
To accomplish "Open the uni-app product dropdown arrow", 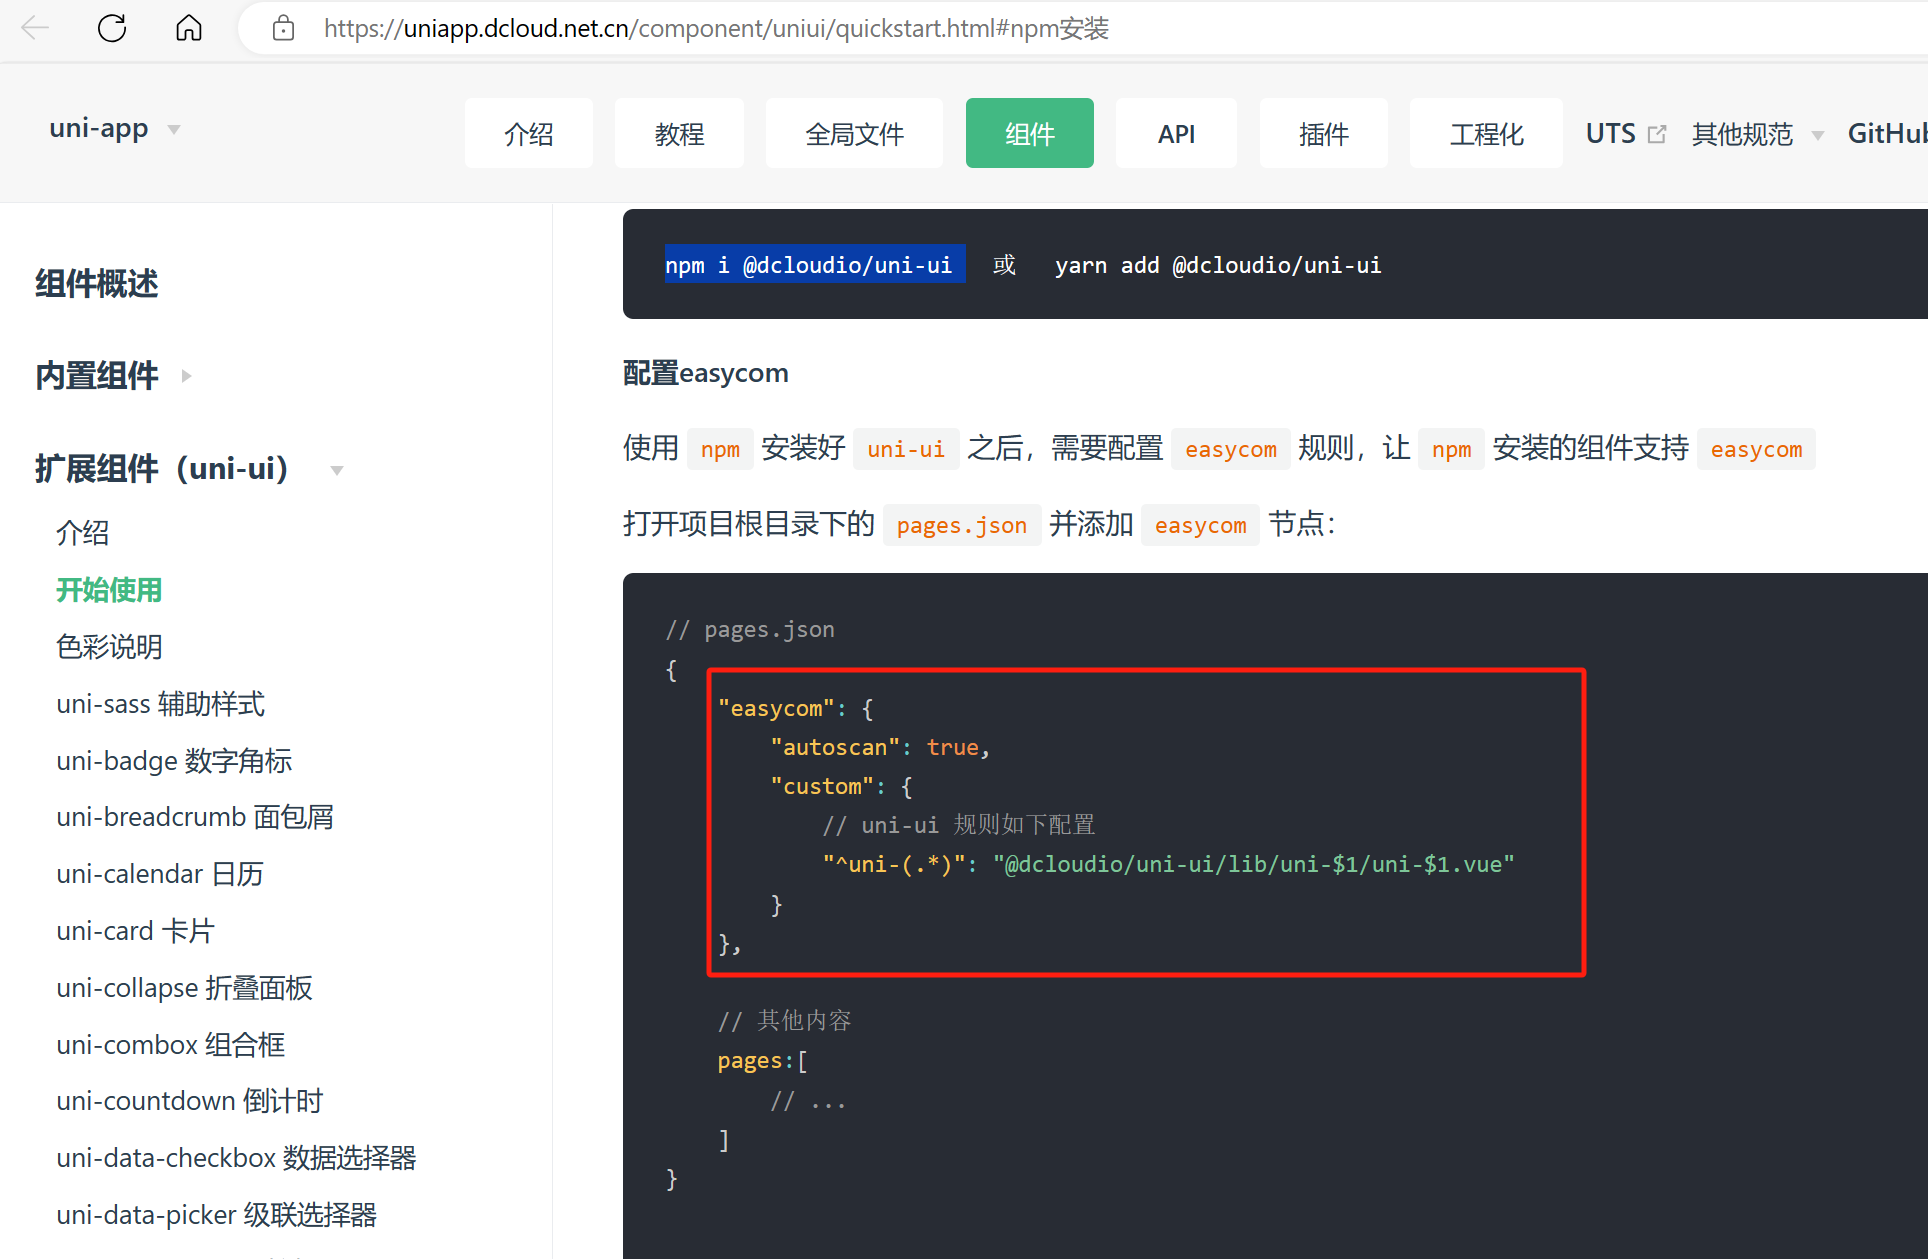I will [174, 130].
